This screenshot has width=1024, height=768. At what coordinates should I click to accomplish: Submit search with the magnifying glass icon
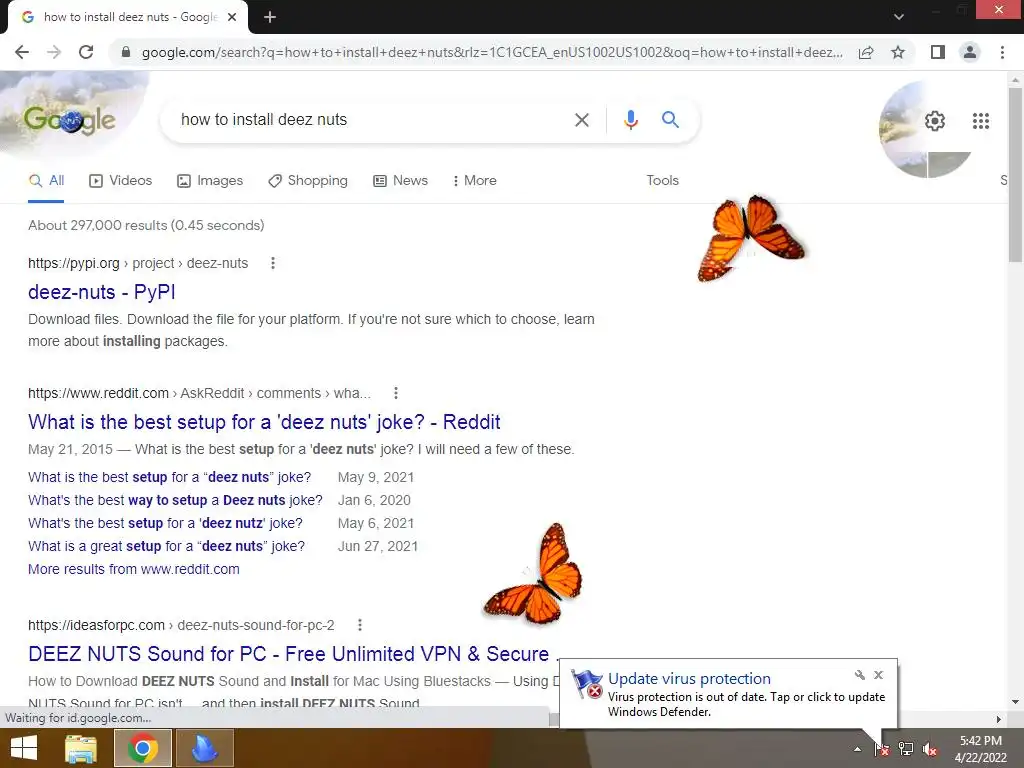tap(670, 120)
